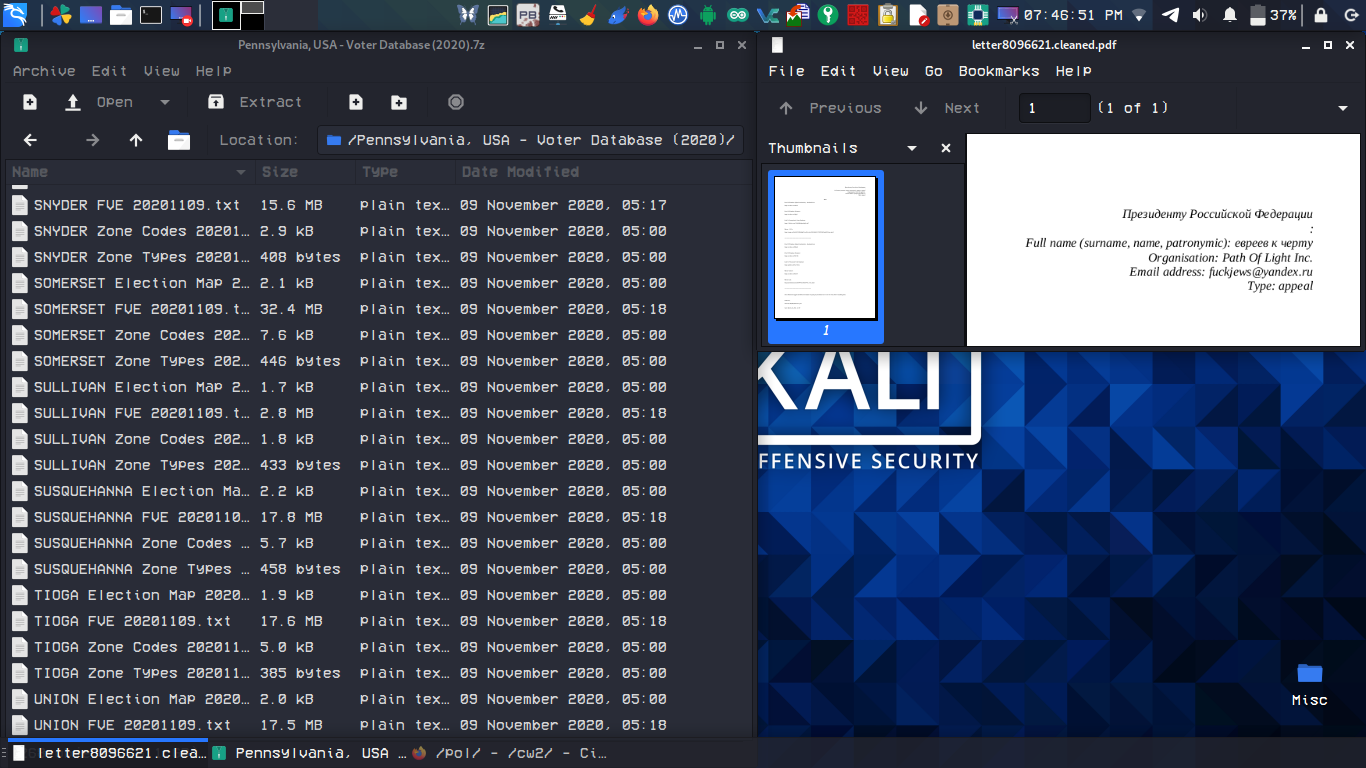Click Next page in PDF viewer
Screen dimensions: 1366x768
[x=947, y=108]
